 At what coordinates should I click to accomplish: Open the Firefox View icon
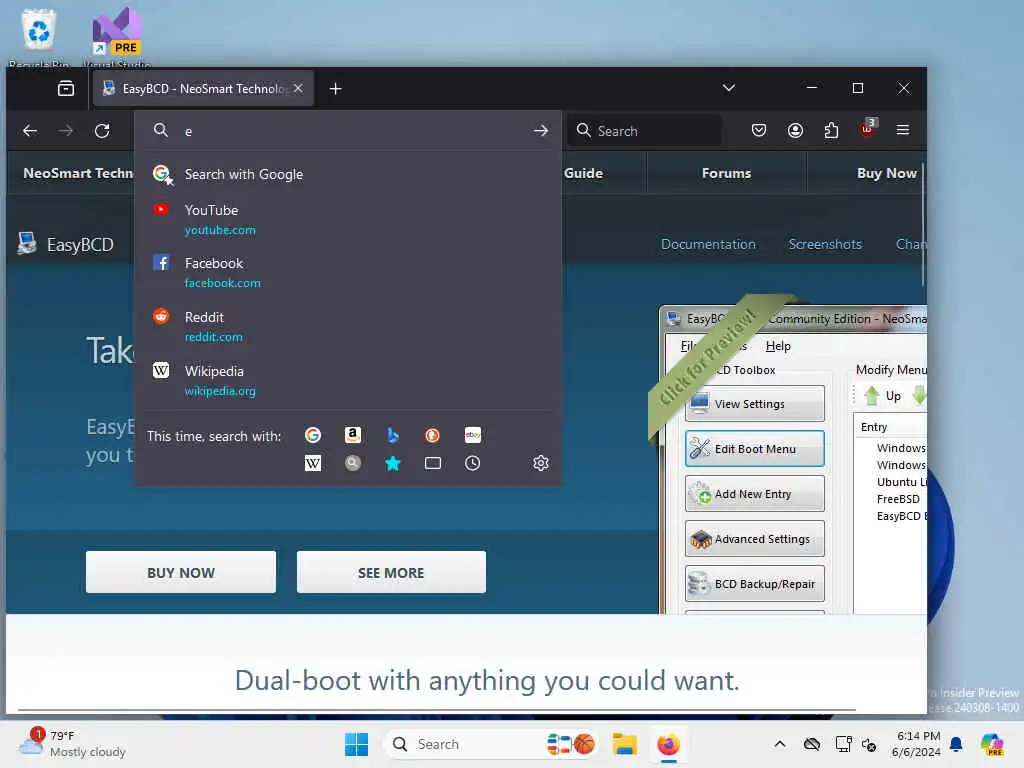click(x=66, y=89)
